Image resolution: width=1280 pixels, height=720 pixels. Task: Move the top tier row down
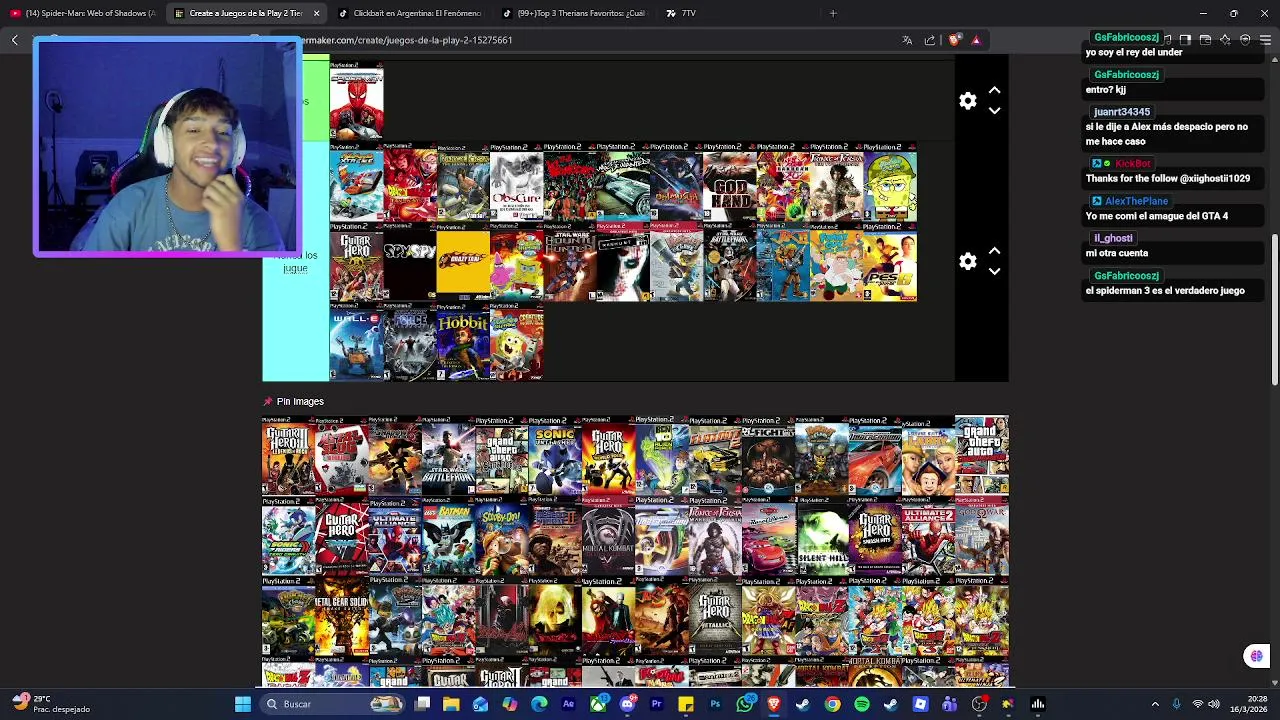994,111
